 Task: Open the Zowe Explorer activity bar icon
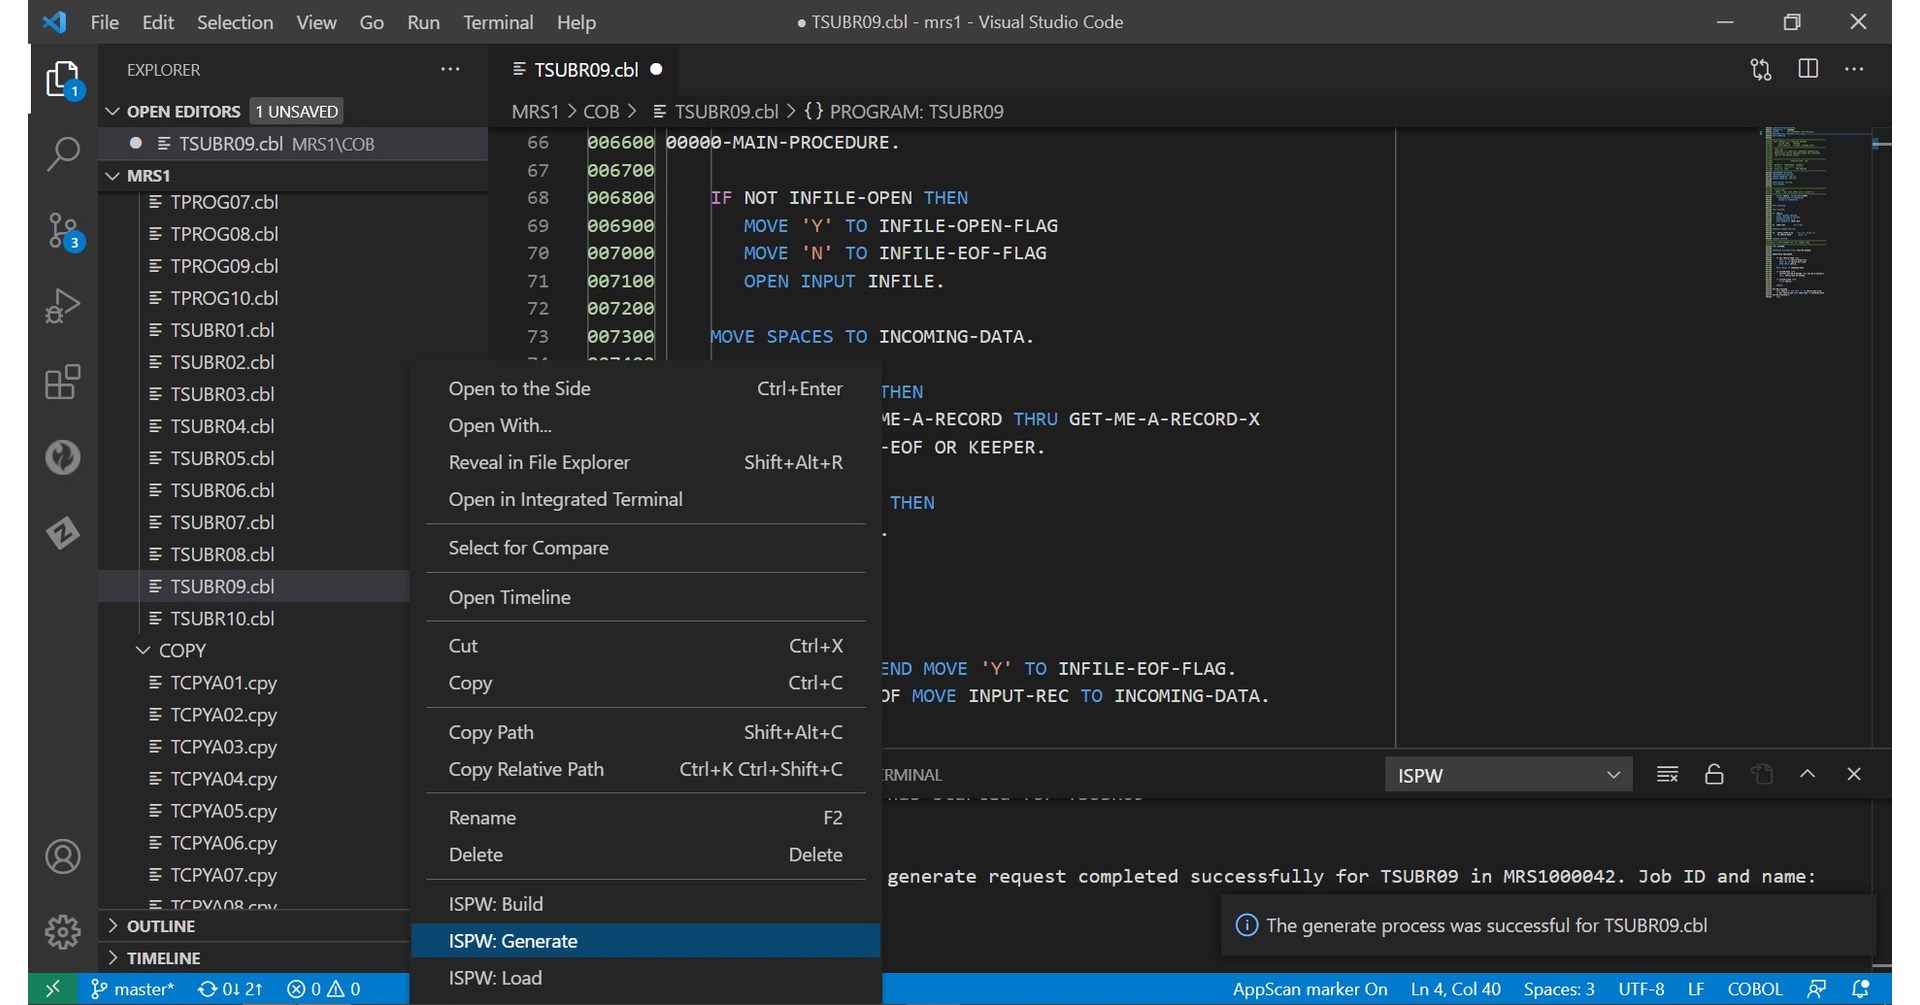click(x=62, y=533)
